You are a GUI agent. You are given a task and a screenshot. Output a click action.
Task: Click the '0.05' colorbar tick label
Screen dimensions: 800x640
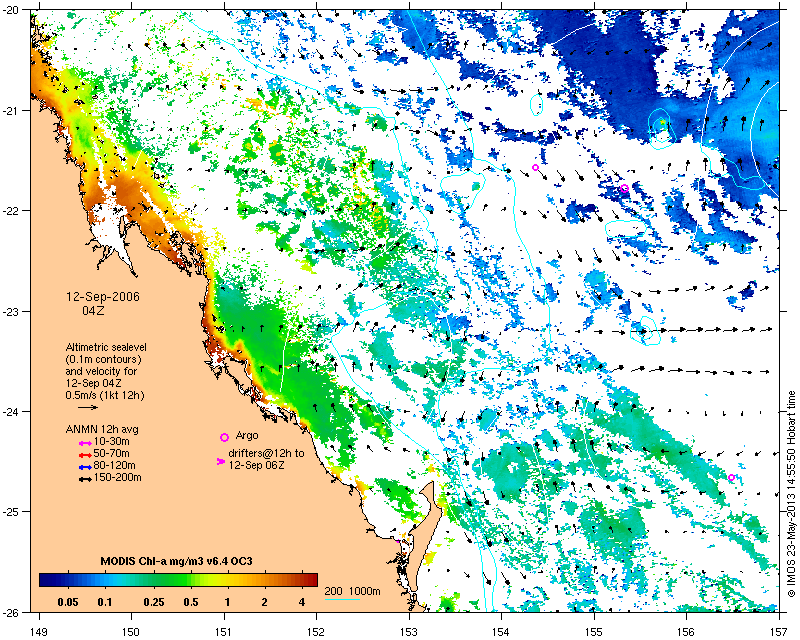pos(68,602)
